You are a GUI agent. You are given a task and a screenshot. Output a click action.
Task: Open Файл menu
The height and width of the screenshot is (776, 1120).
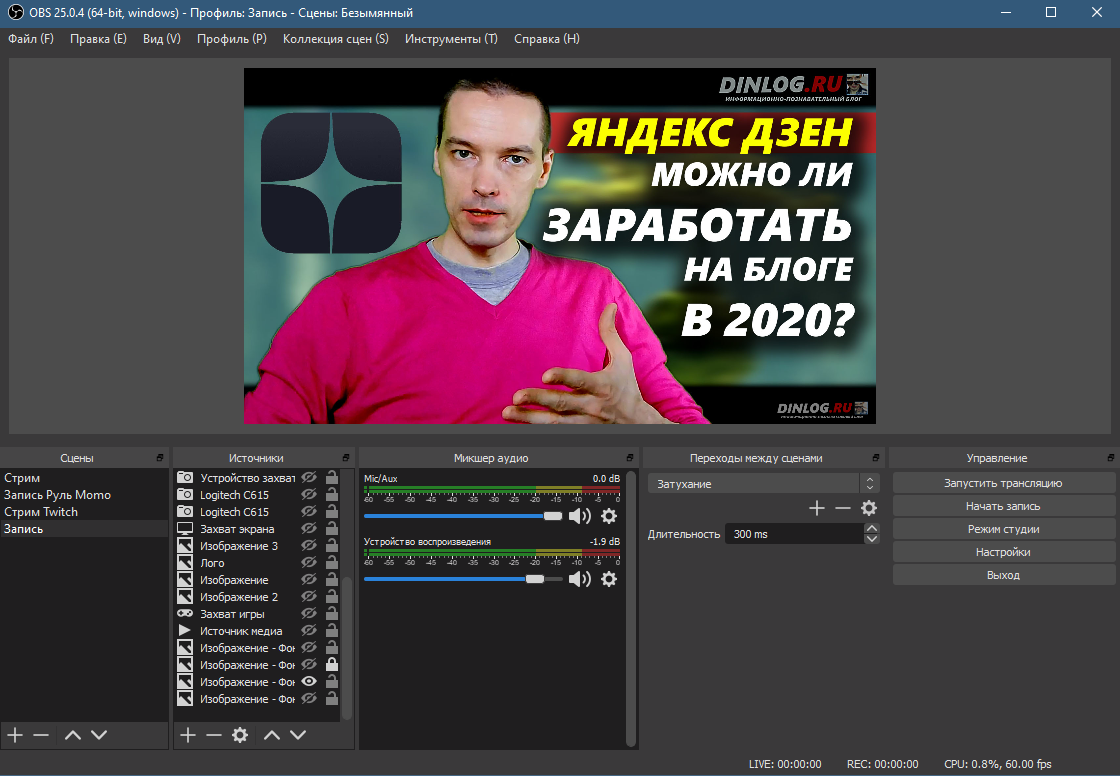point(31,39)
